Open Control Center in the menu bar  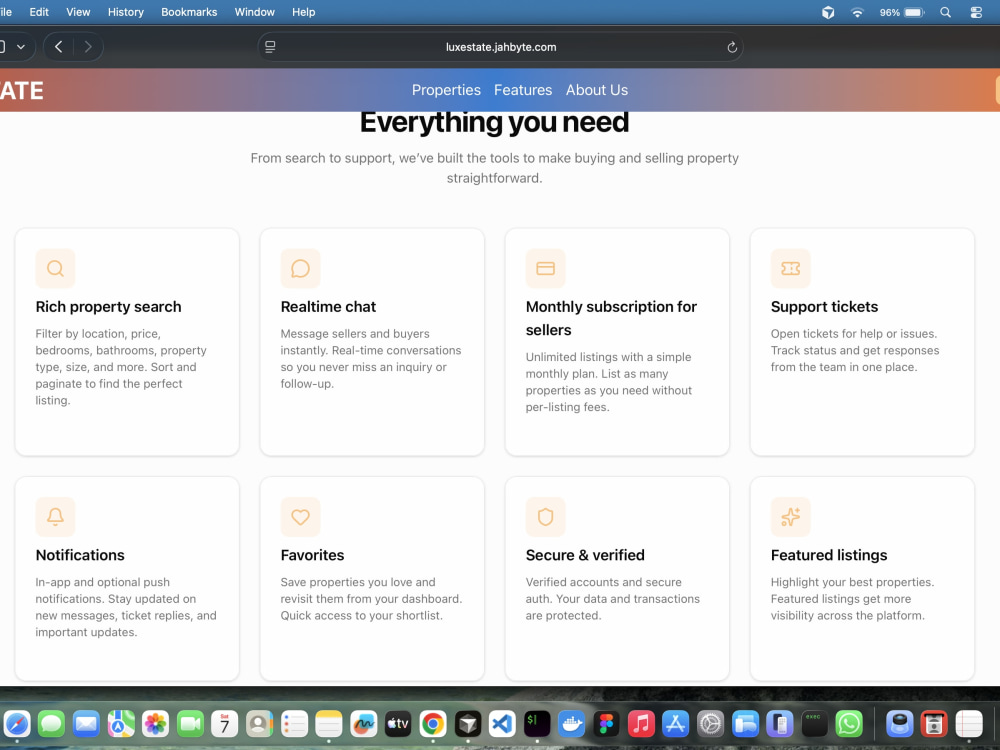(x=976, y=12)
